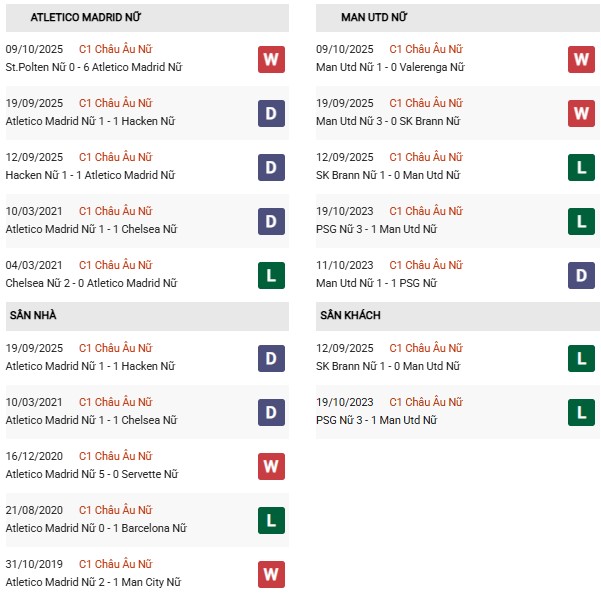This screenshot has width=601, height=610.
Task: Click the W badge for Servette match
Action: point(271,466)
